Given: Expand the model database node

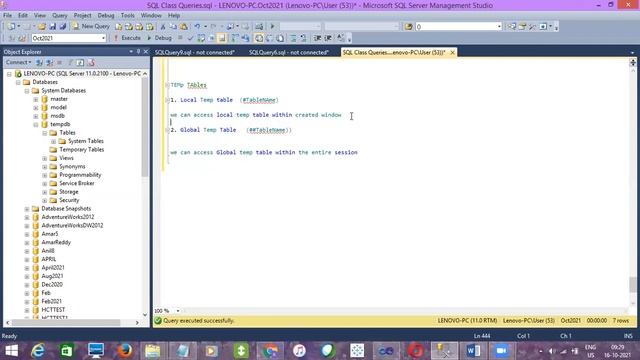Looking at the screenshot, I should [36, 108].
